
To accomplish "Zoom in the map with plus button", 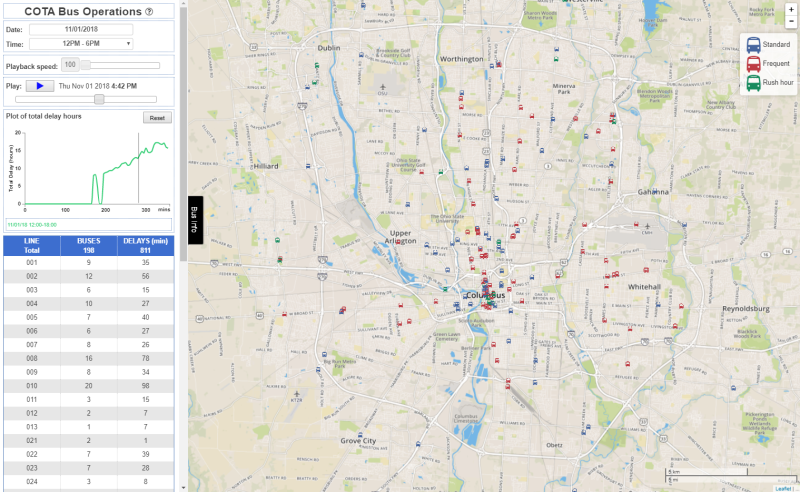I will [791, 9].
